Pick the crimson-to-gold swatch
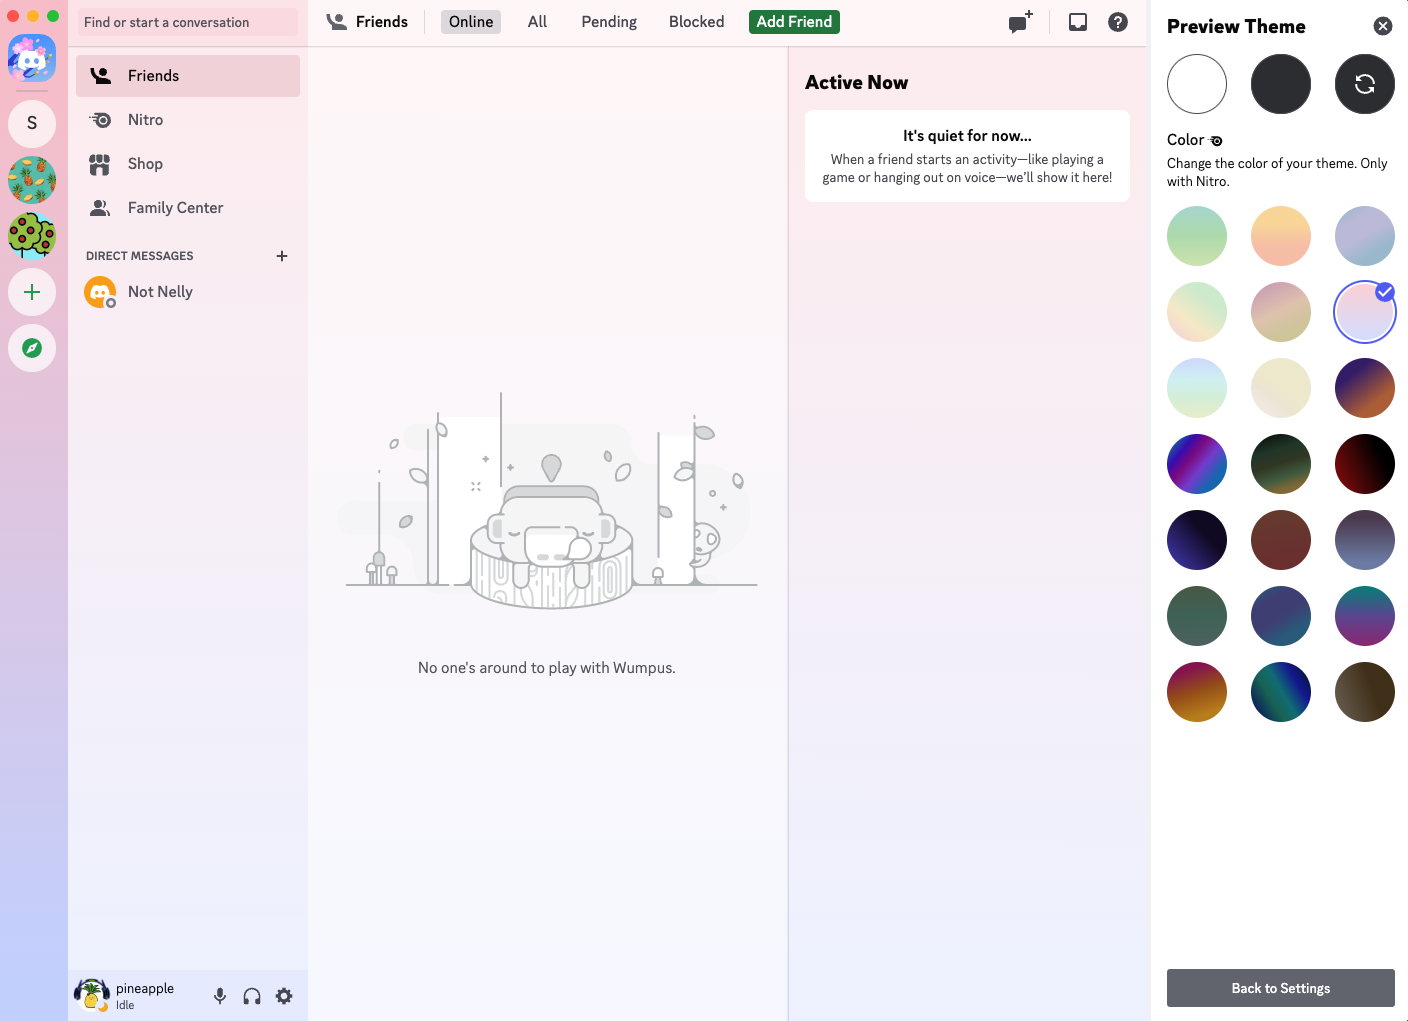1408x1021 pixels. click(x=1197, y=692)
